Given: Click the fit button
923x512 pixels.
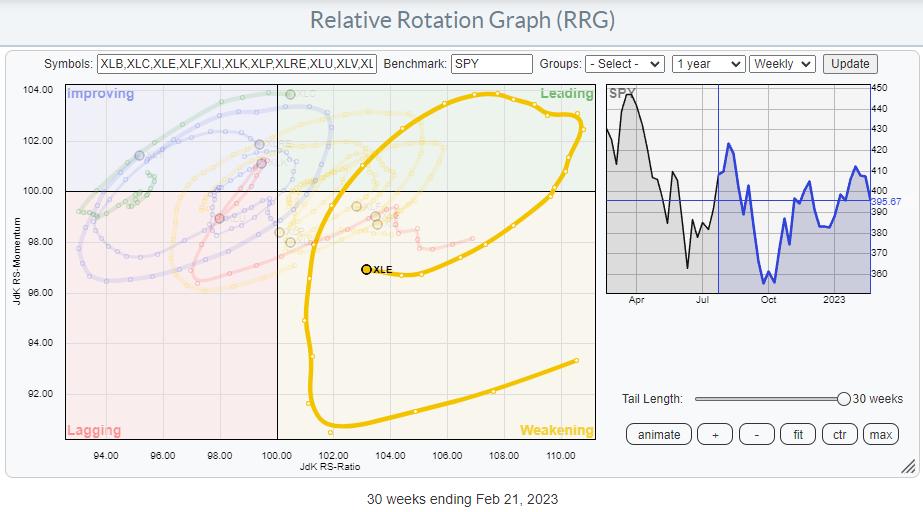Looking at the screenshot, I should point(798,434).
